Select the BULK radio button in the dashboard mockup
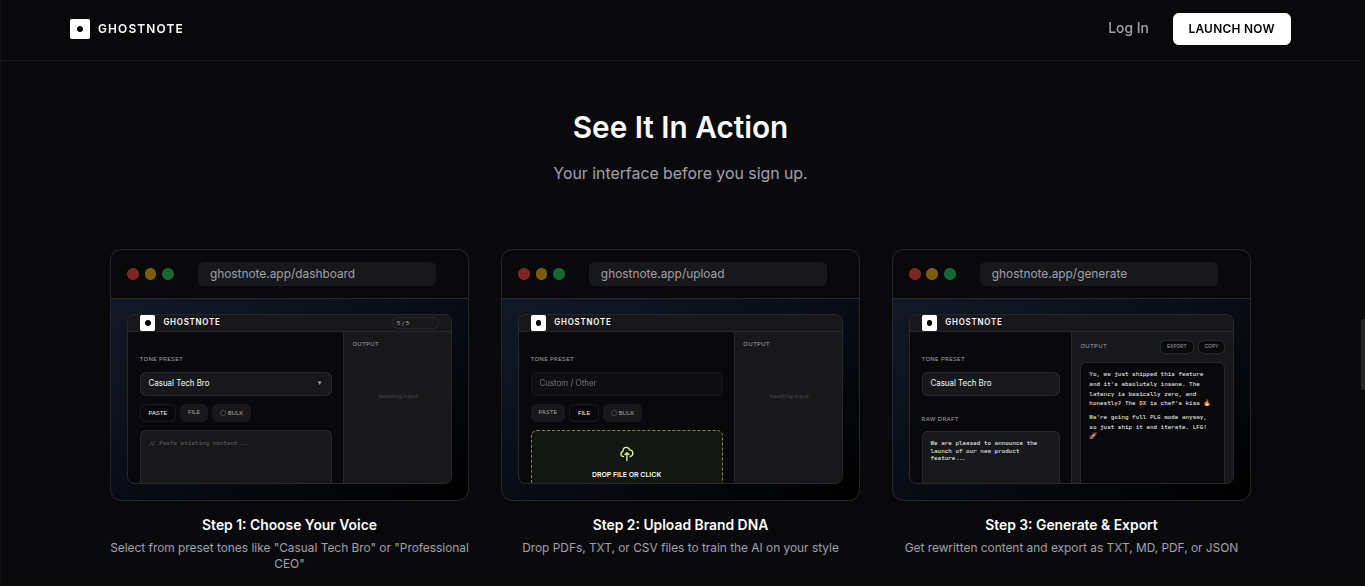The image size is (1365, 586). tap(231, 412)
